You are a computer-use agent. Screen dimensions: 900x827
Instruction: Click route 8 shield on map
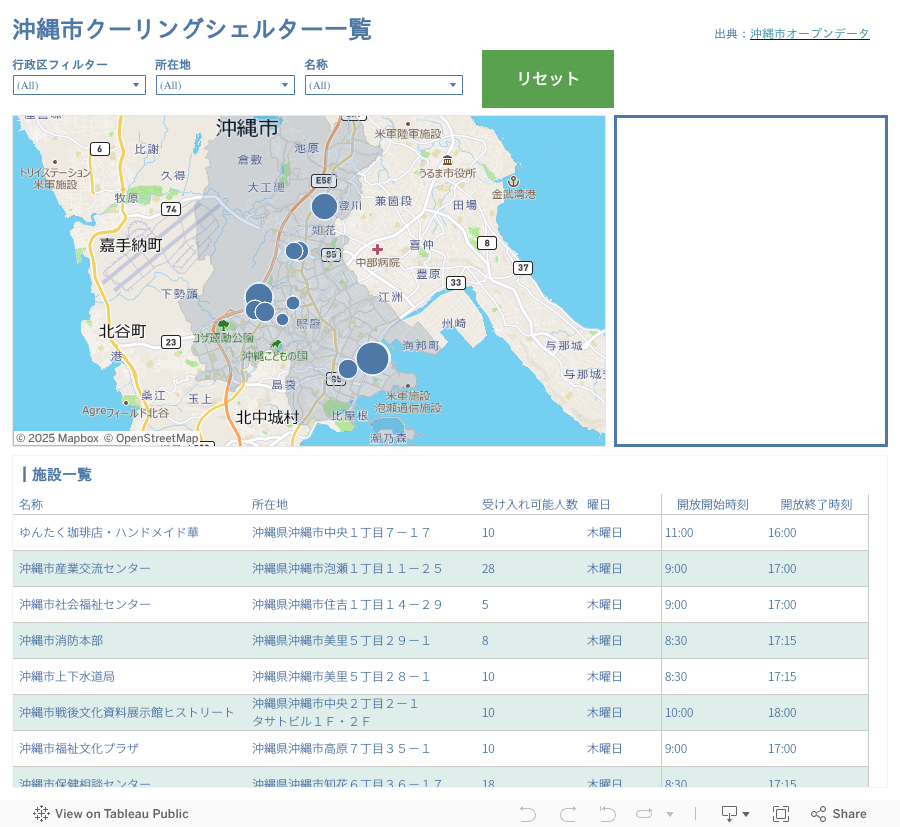pyautogui.click(x=487, y=243)
